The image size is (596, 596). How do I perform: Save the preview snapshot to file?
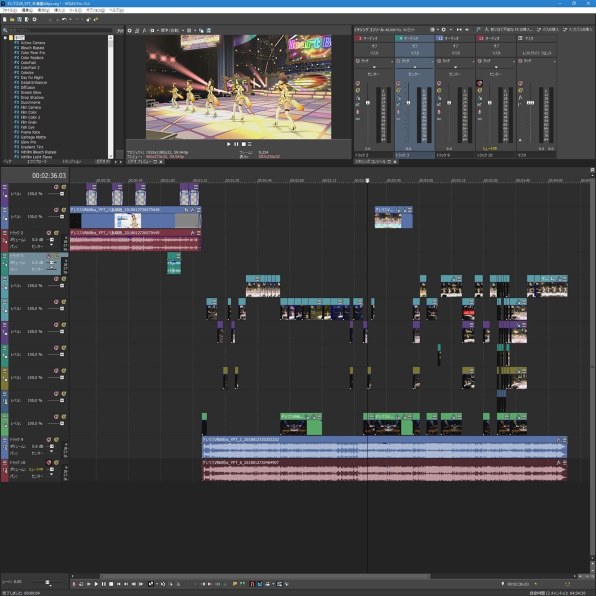point(209,30)
